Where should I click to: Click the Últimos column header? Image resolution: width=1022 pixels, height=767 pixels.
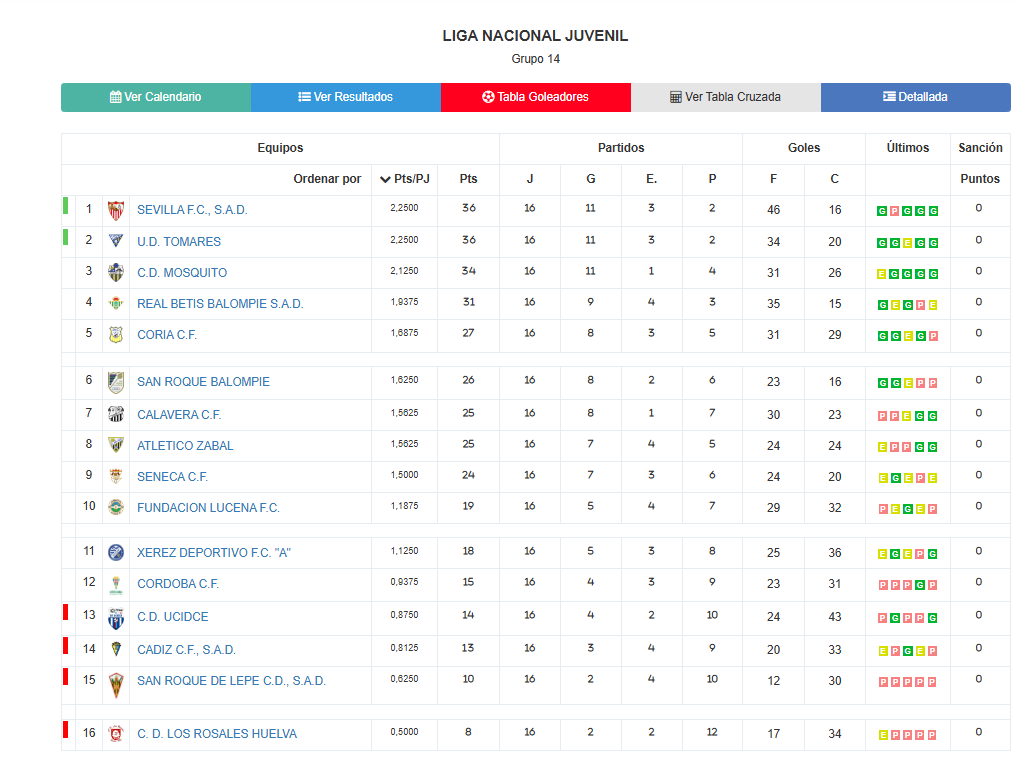pos(908,148)
